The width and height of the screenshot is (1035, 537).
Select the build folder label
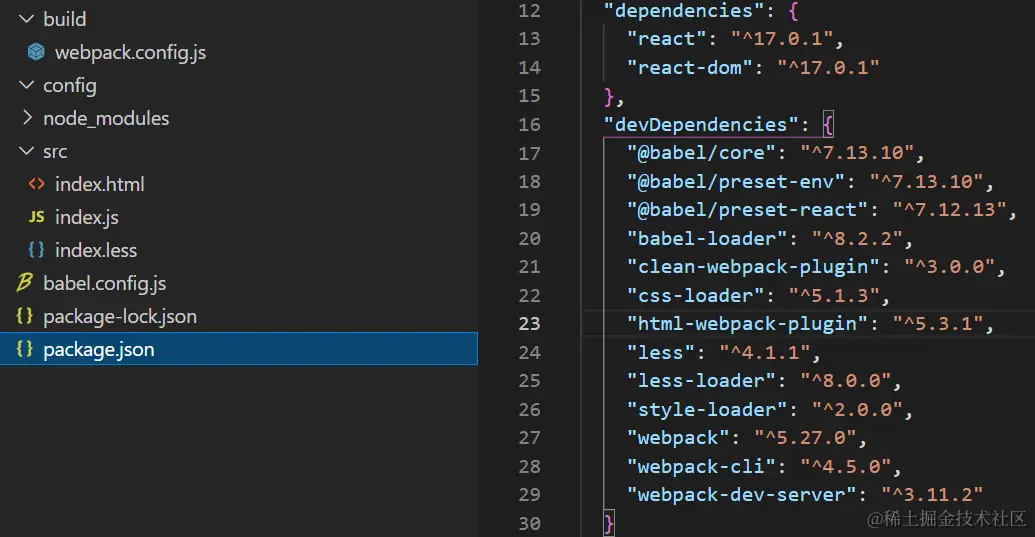[x=65, y=19]
